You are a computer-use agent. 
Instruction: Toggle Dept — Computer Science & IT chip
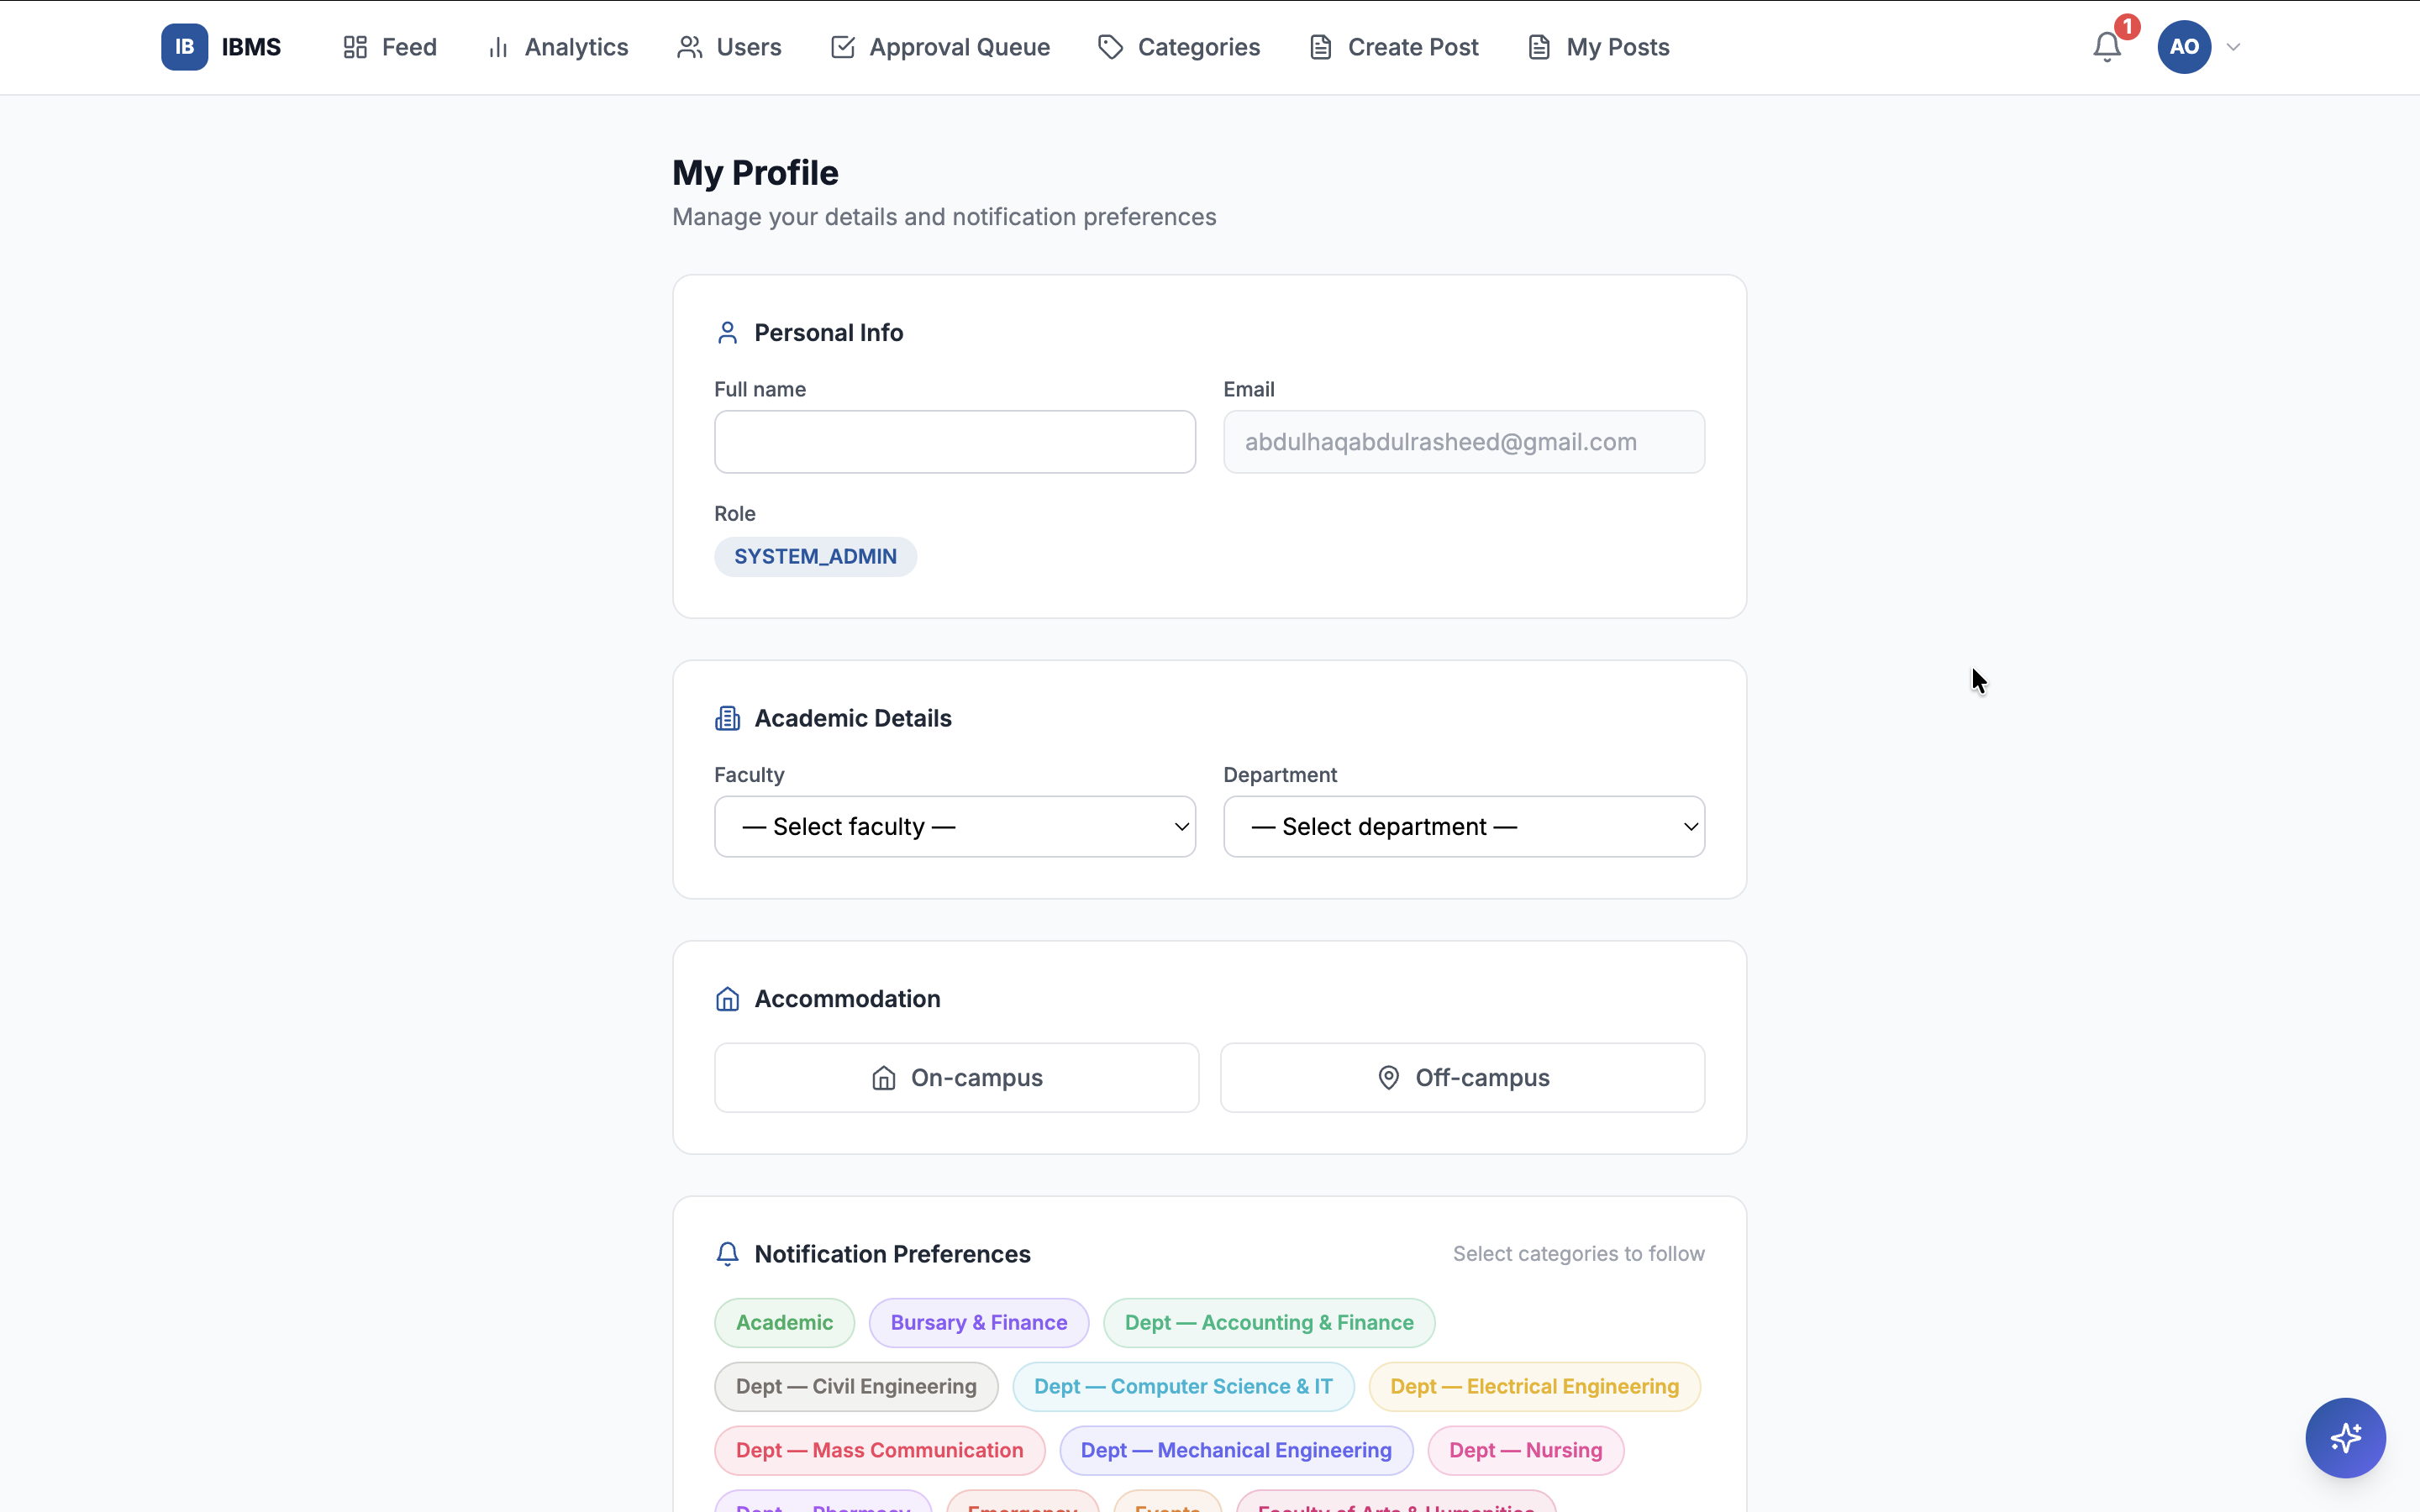click(1183, 1386)
